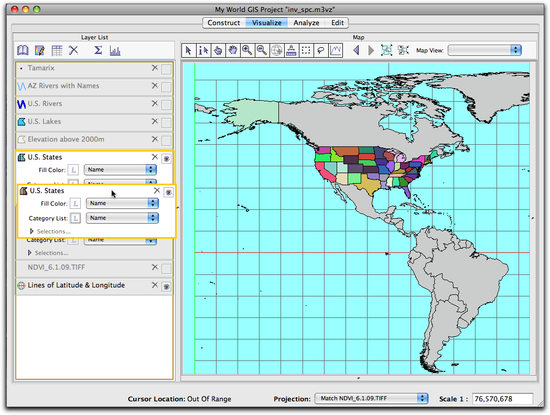Open the Map View dropdown

click(485, 50)
